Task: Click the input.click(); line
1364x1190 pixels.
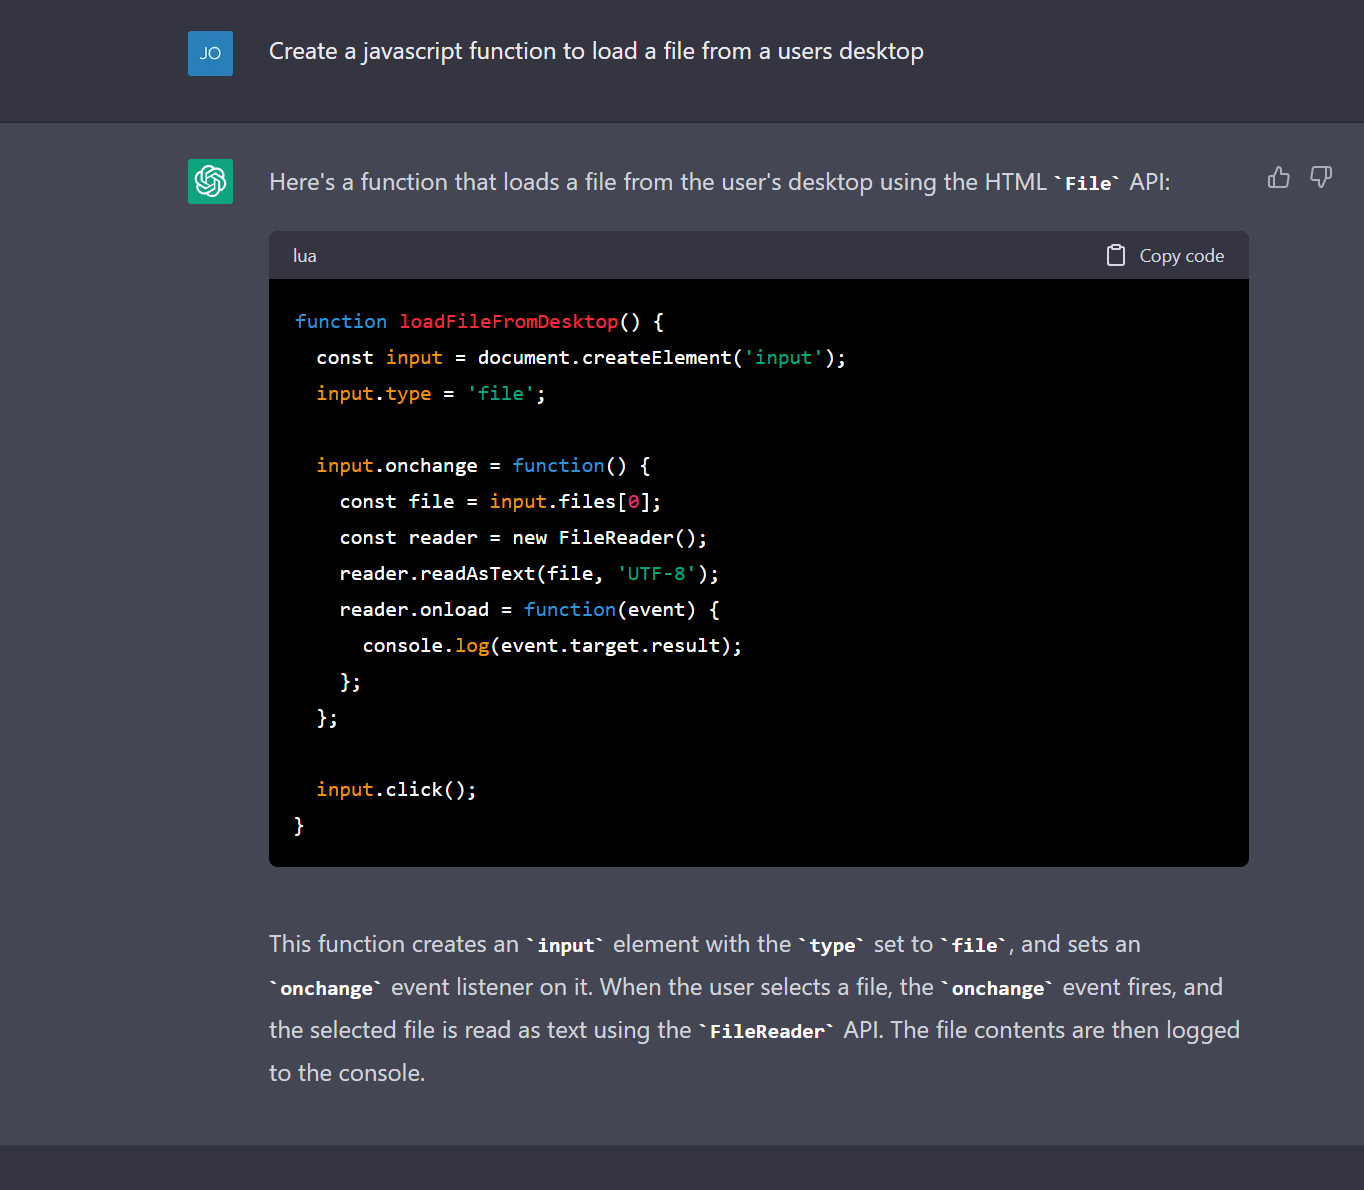Action: click(396, 789)
